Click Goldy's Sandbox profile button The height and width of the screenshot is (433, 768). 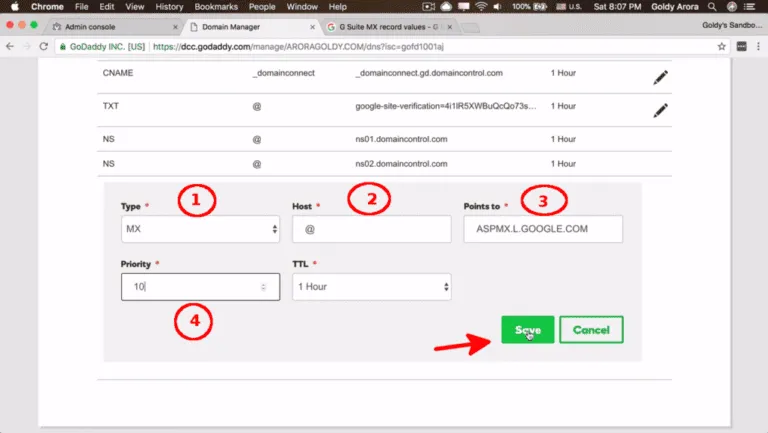732,25
